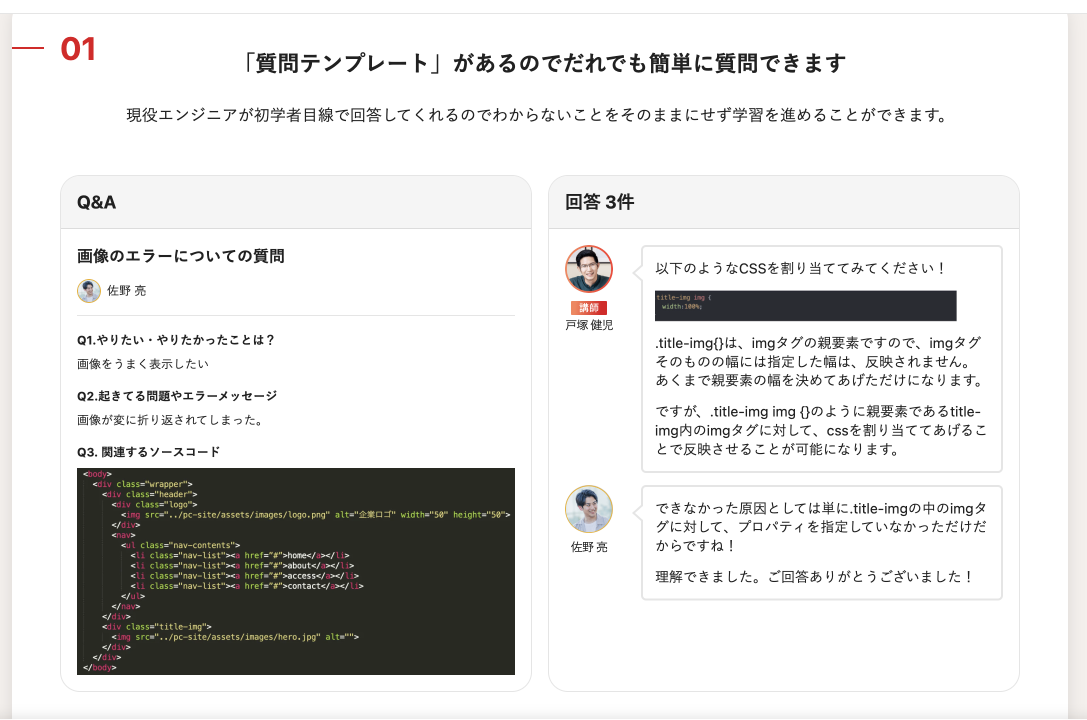This screenshot has height=720, width=1087.
Task: Click the 戸塚 健児 name label
Action: point(589,325)
